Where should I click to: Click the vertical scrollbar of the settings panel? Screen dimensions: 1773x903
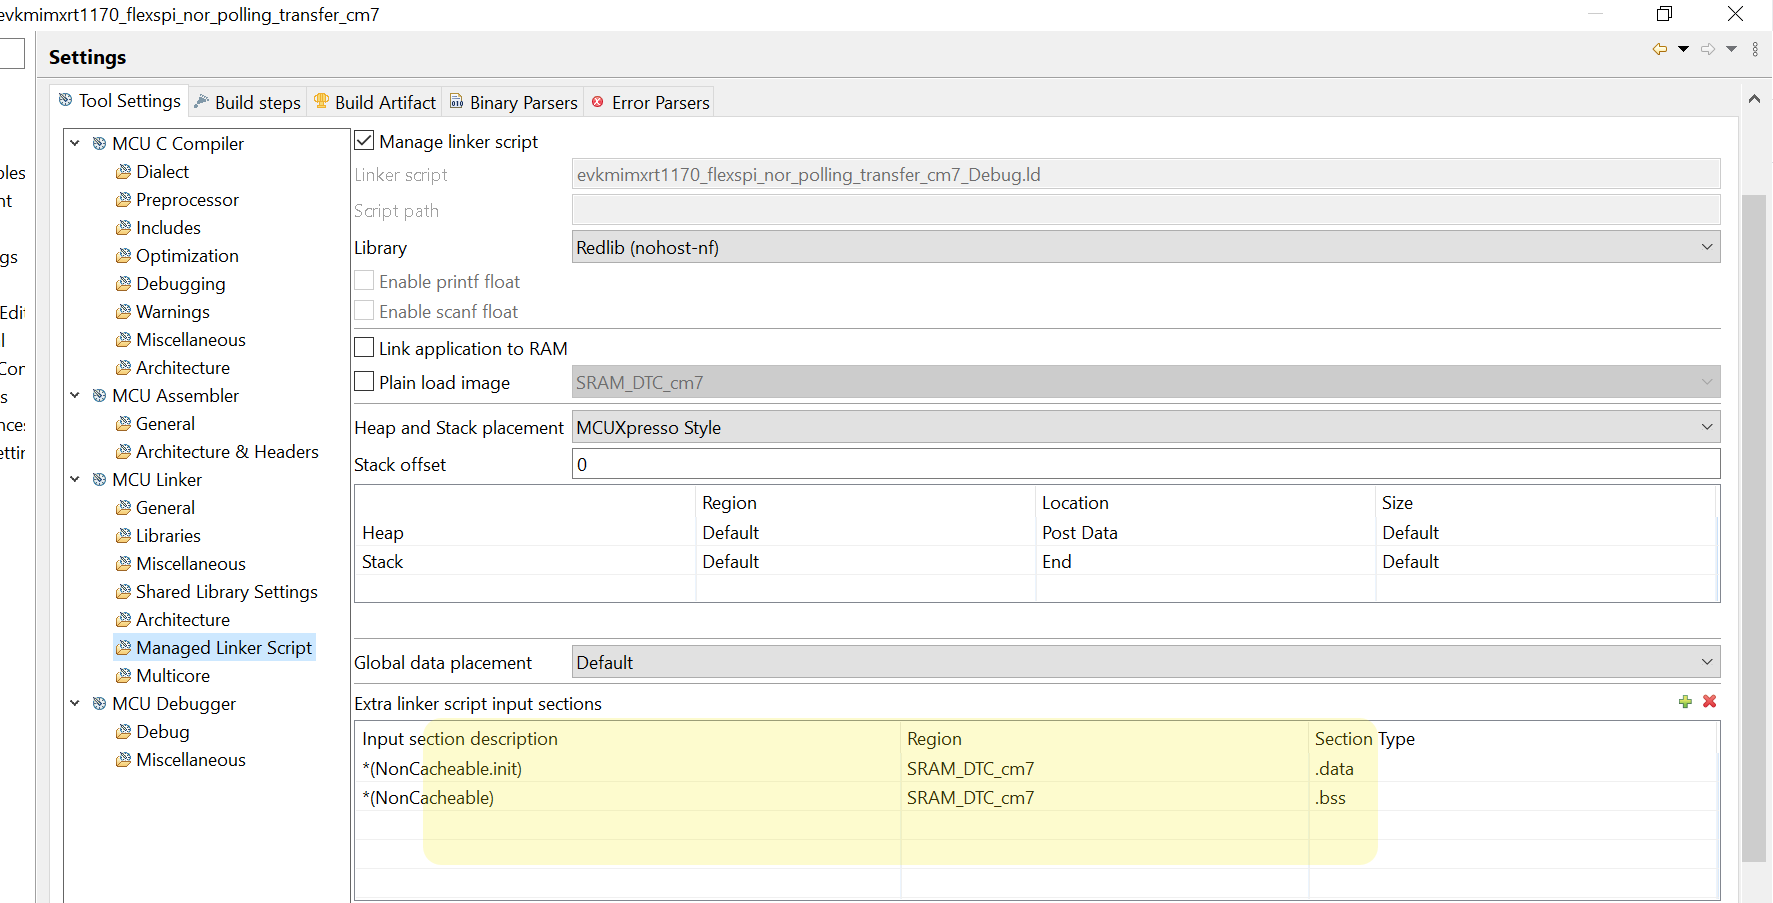[1754, 500]
